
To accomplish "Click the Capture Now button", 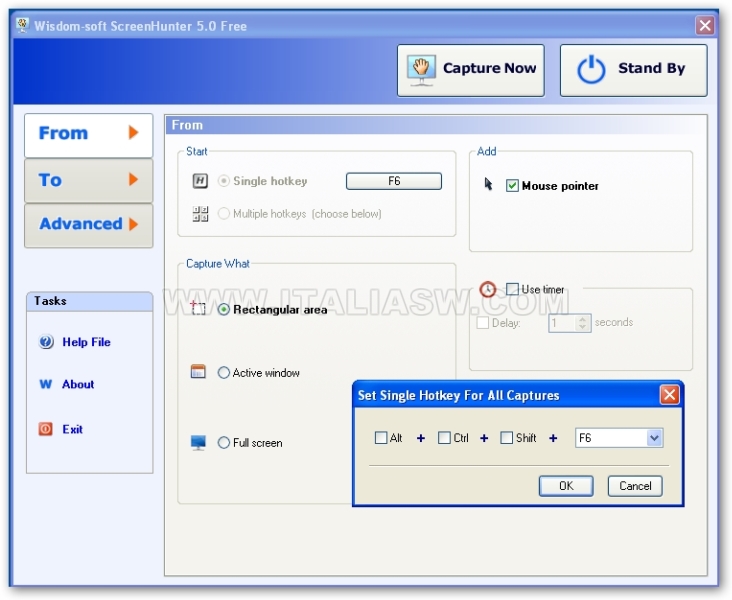I will pyautogui.click(x=471, y=71).
